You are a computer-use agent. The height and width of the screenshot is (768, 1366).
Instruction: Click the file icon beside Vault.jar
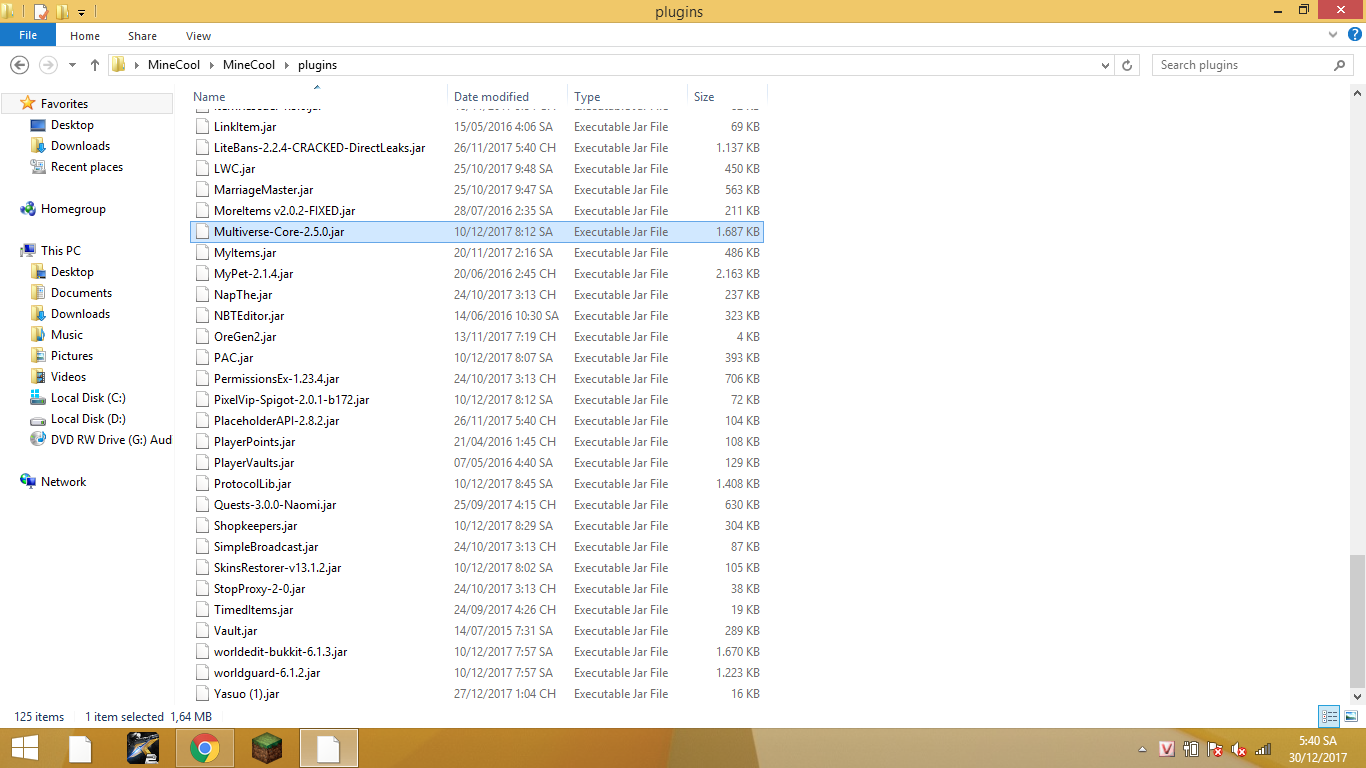202,631
